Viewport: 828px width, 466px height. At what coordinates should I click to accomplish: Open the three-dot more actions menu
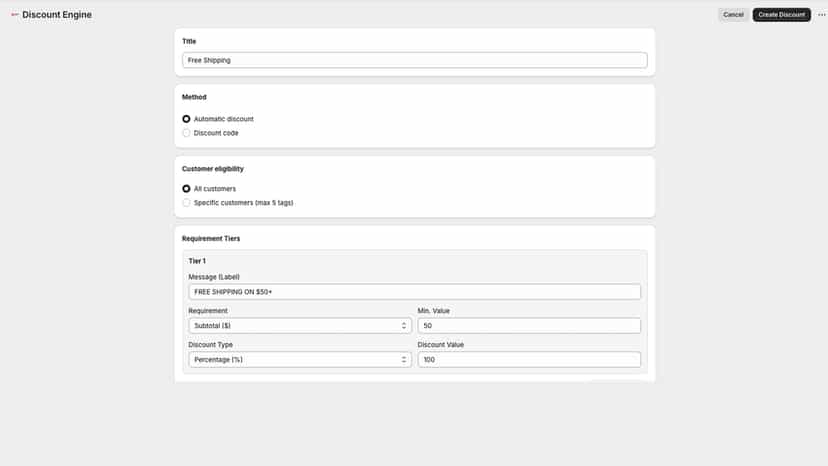(822, 15)
